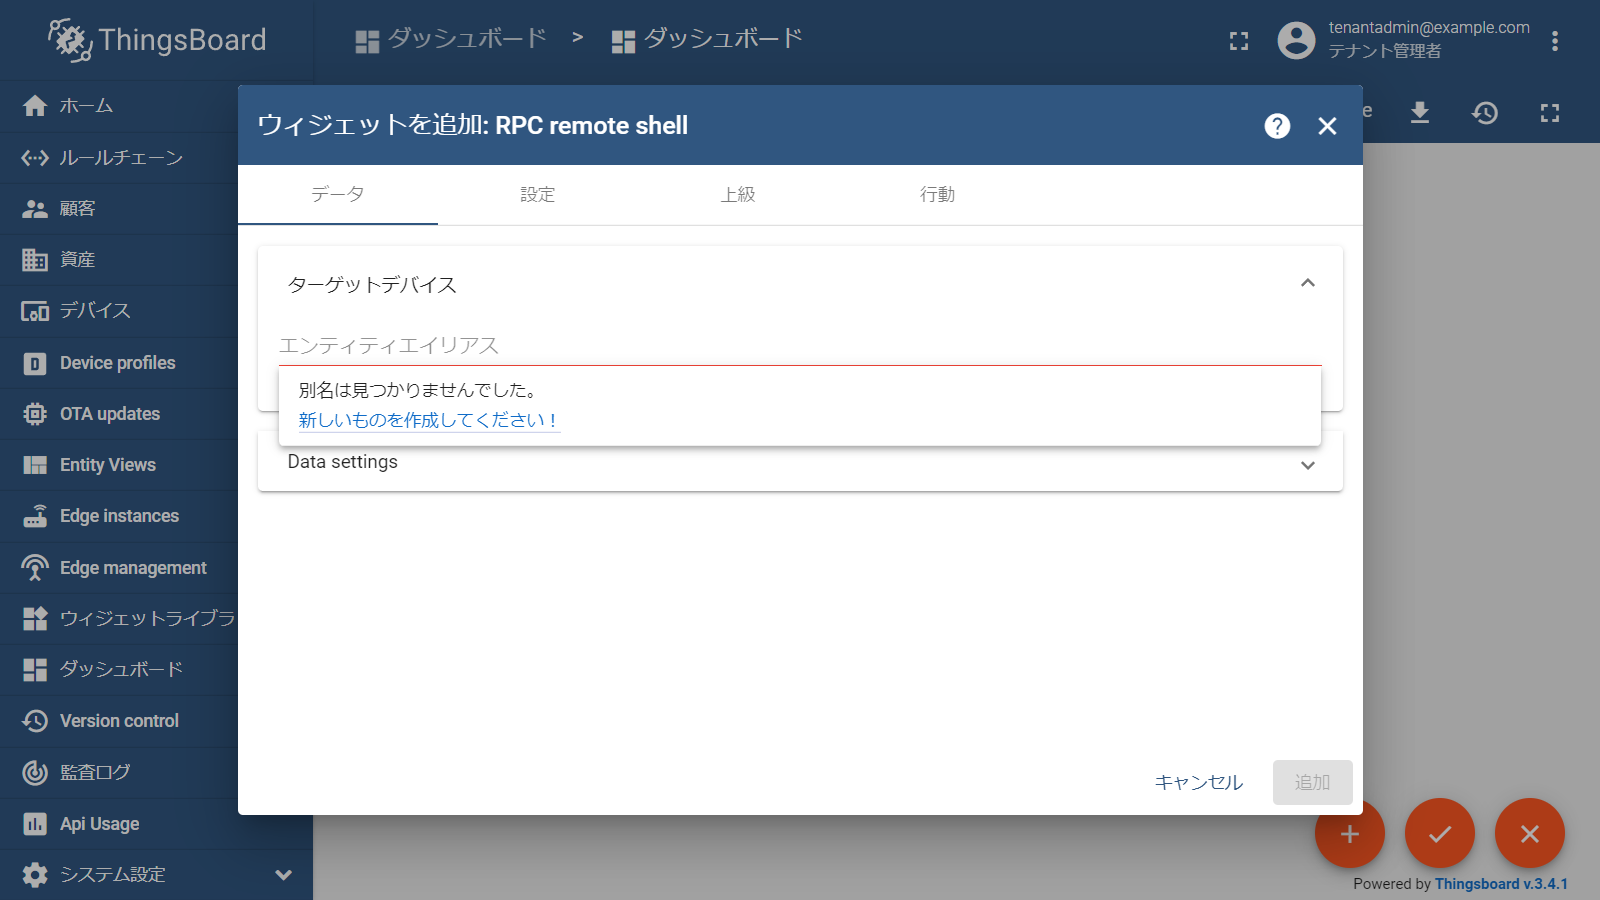
Task: Expand the Data settings panel
Action: click(x=1307, y=465)
